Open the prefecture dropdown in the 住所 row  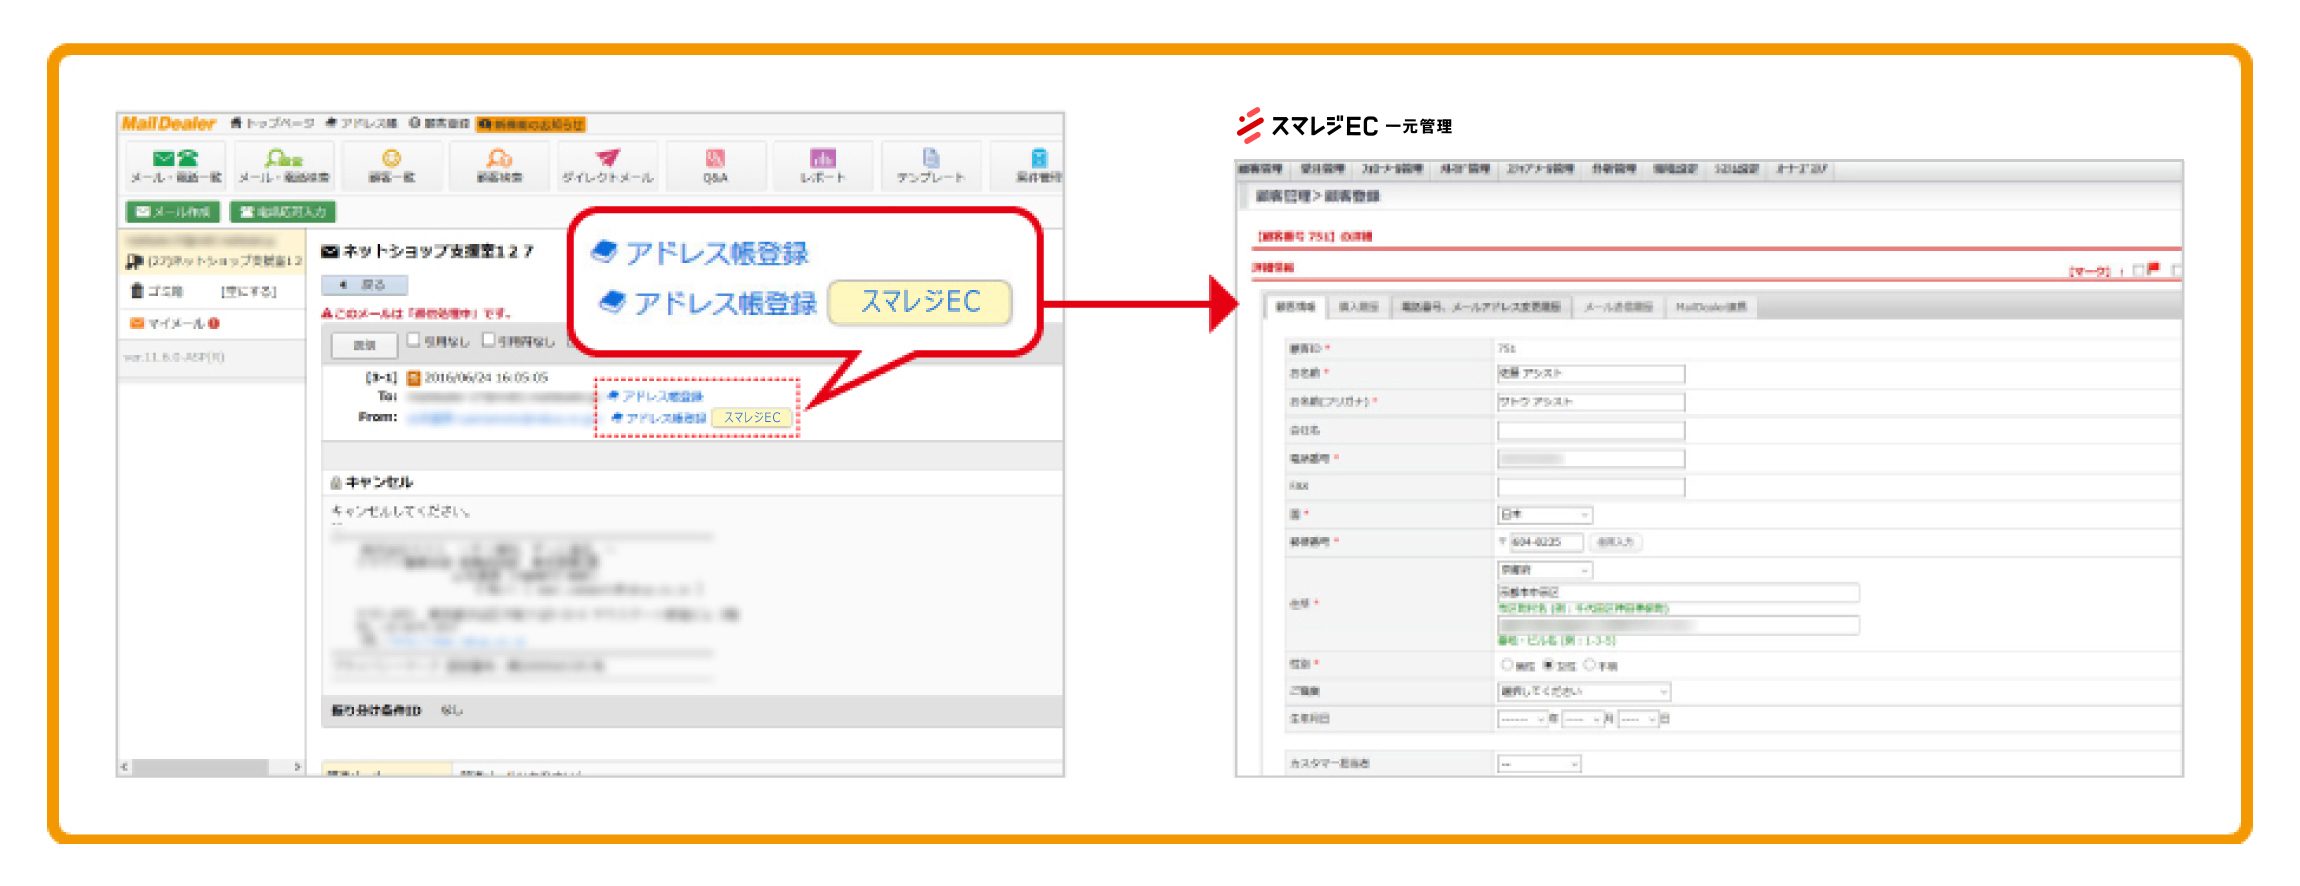pos(1545,570)
